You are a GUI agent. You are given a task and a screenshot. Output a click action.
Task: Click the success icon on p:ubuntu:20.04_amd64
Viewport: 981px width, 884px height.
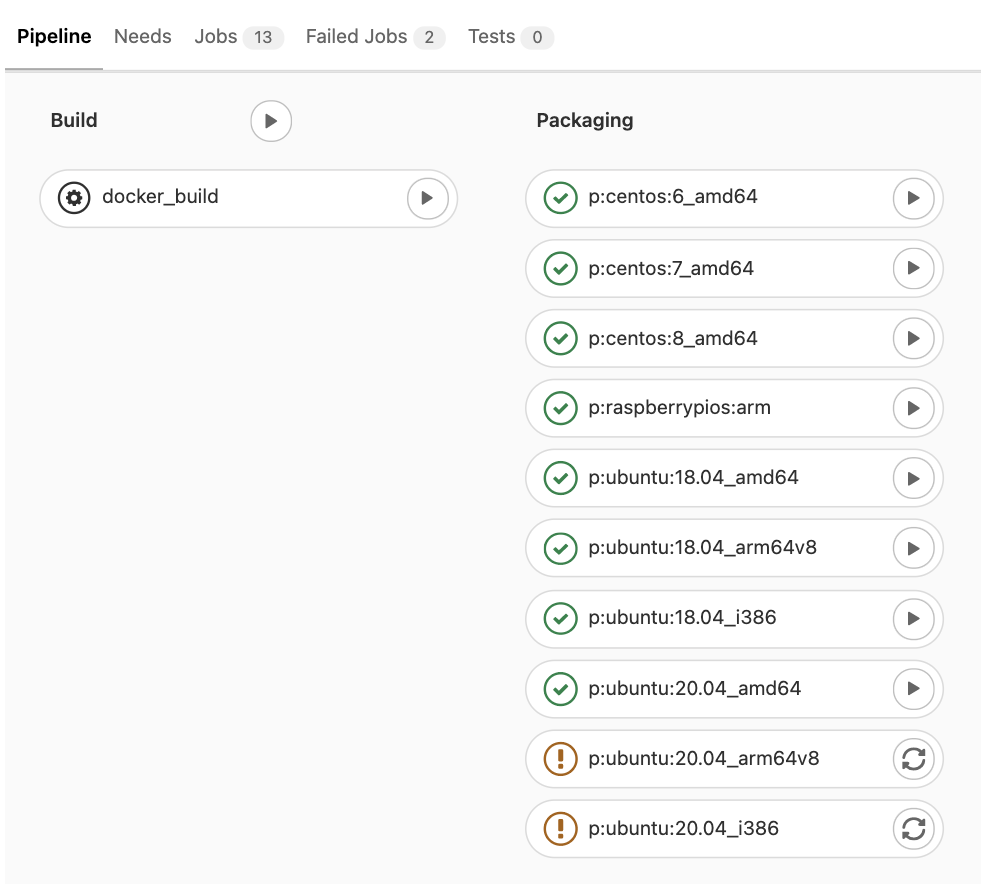click(x=560, y=688)
